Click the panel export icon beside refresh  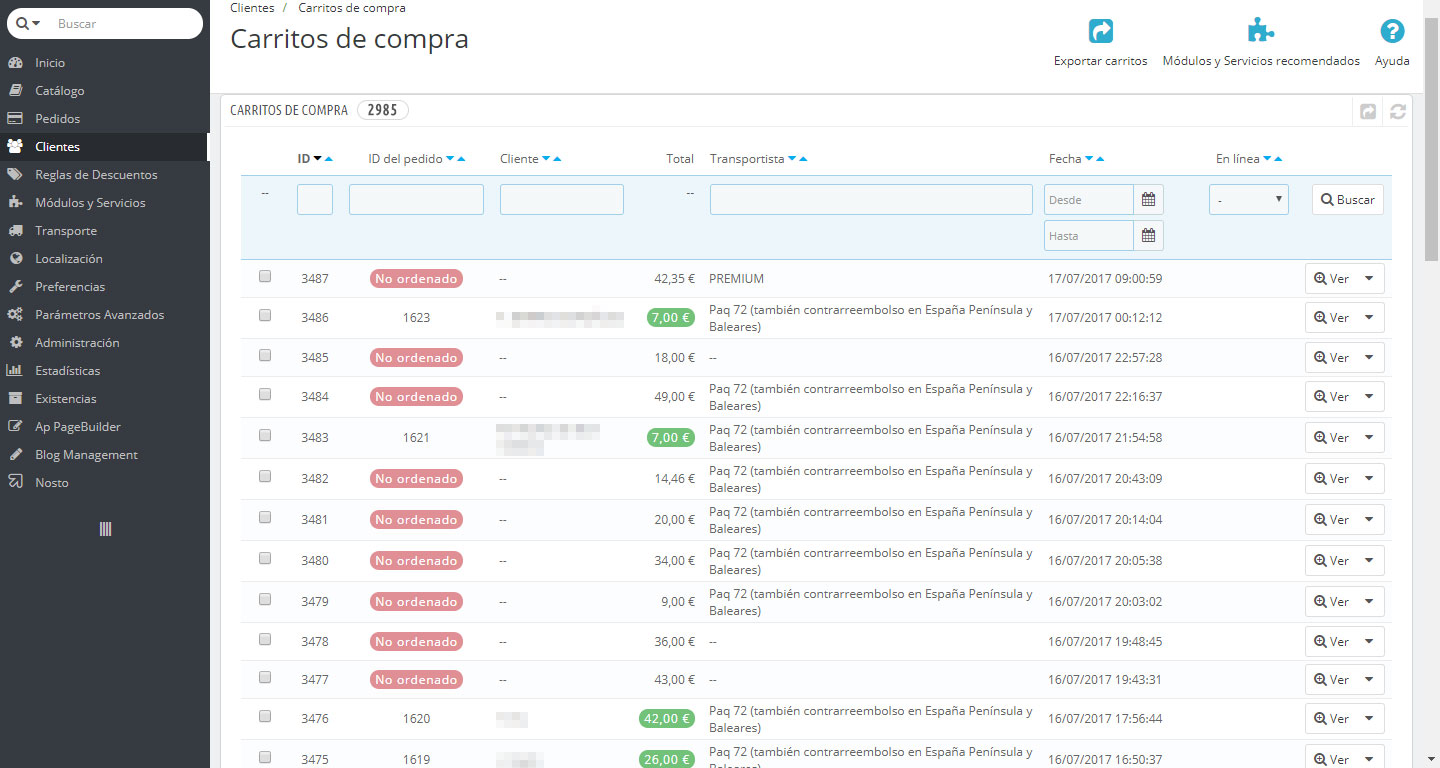tap(1367, 112)
